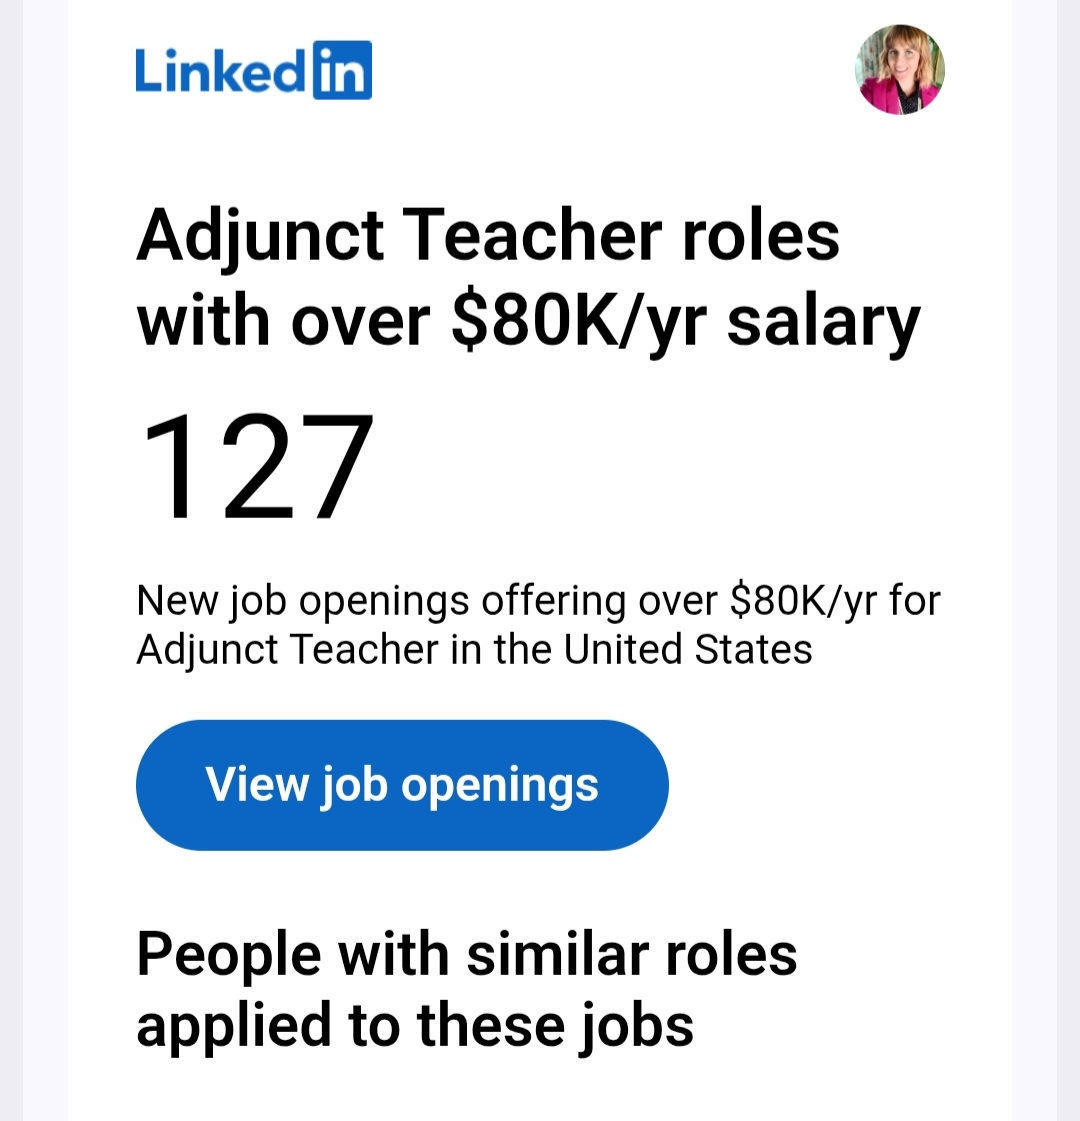This screenshot has width=1080, height=1121.
Task: Click 'United States' in the description
Action: pyautogui.click(x=688, y=650)
